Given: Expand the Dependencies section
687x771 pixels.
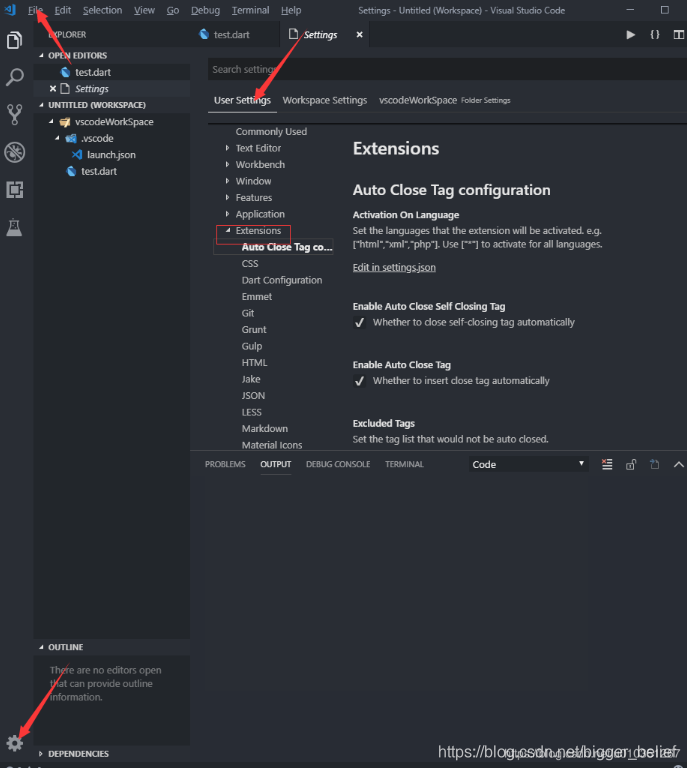Looking at the screenshot, I should point(41,754).
